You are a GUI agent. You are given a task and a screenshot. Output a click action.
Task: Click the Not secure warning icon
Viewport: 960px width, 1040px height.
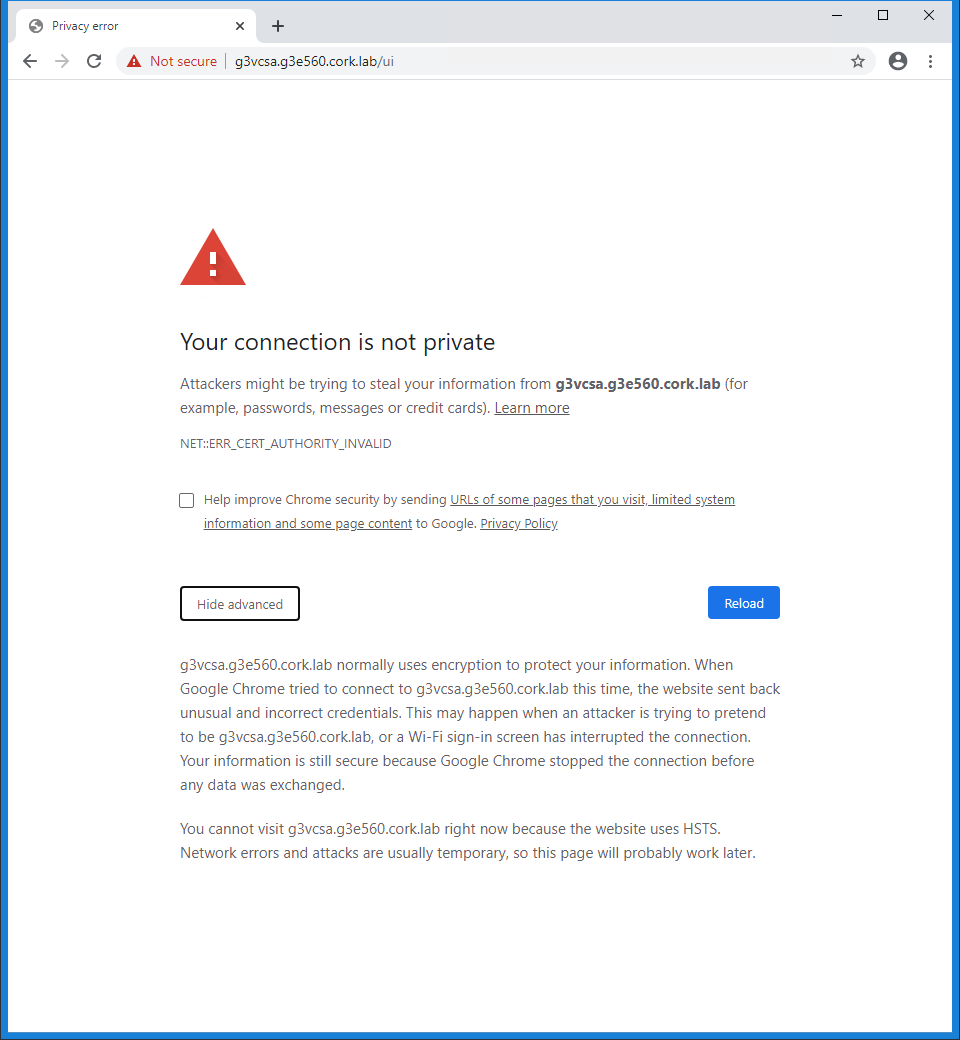[x=134, y=61]
